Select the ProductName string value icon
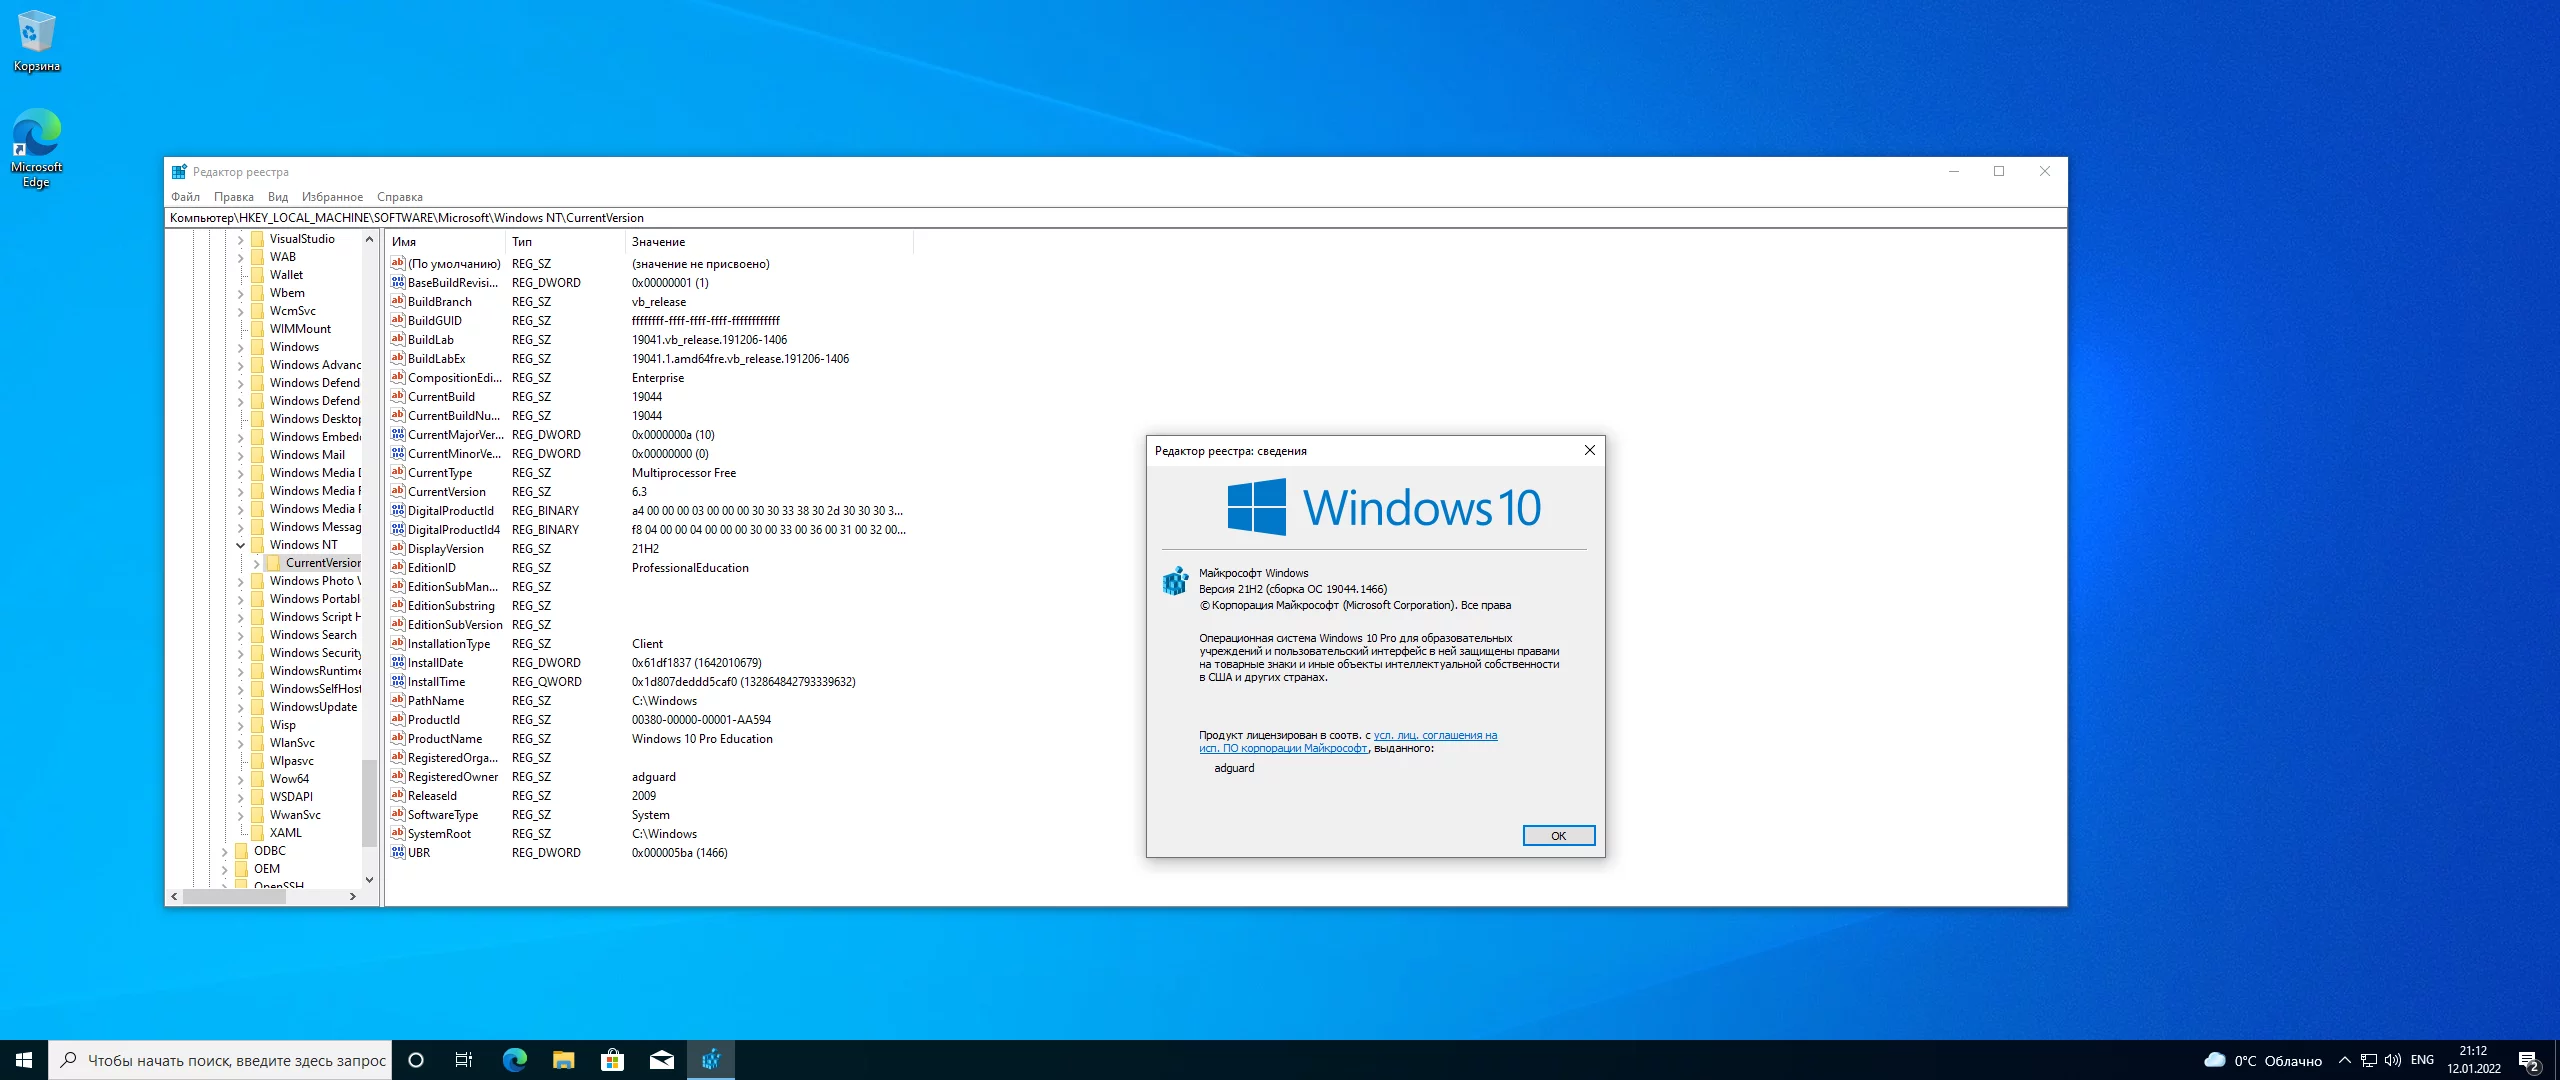This screenshot has width=2560, height=1080. pyautogui.click(x=397, y=739)
